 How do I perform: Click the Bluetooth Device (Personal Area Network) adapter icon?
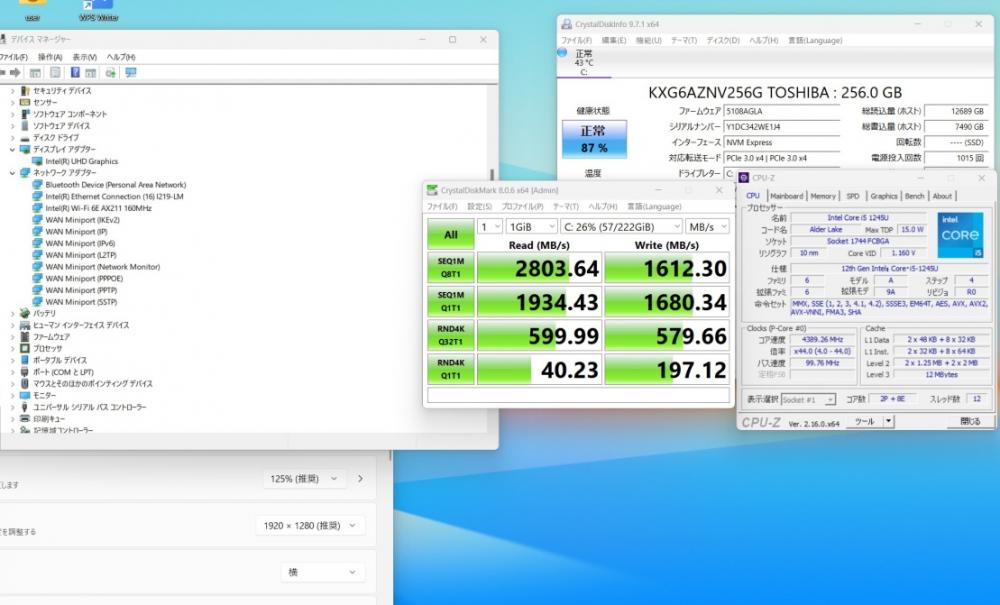[37, 185]
